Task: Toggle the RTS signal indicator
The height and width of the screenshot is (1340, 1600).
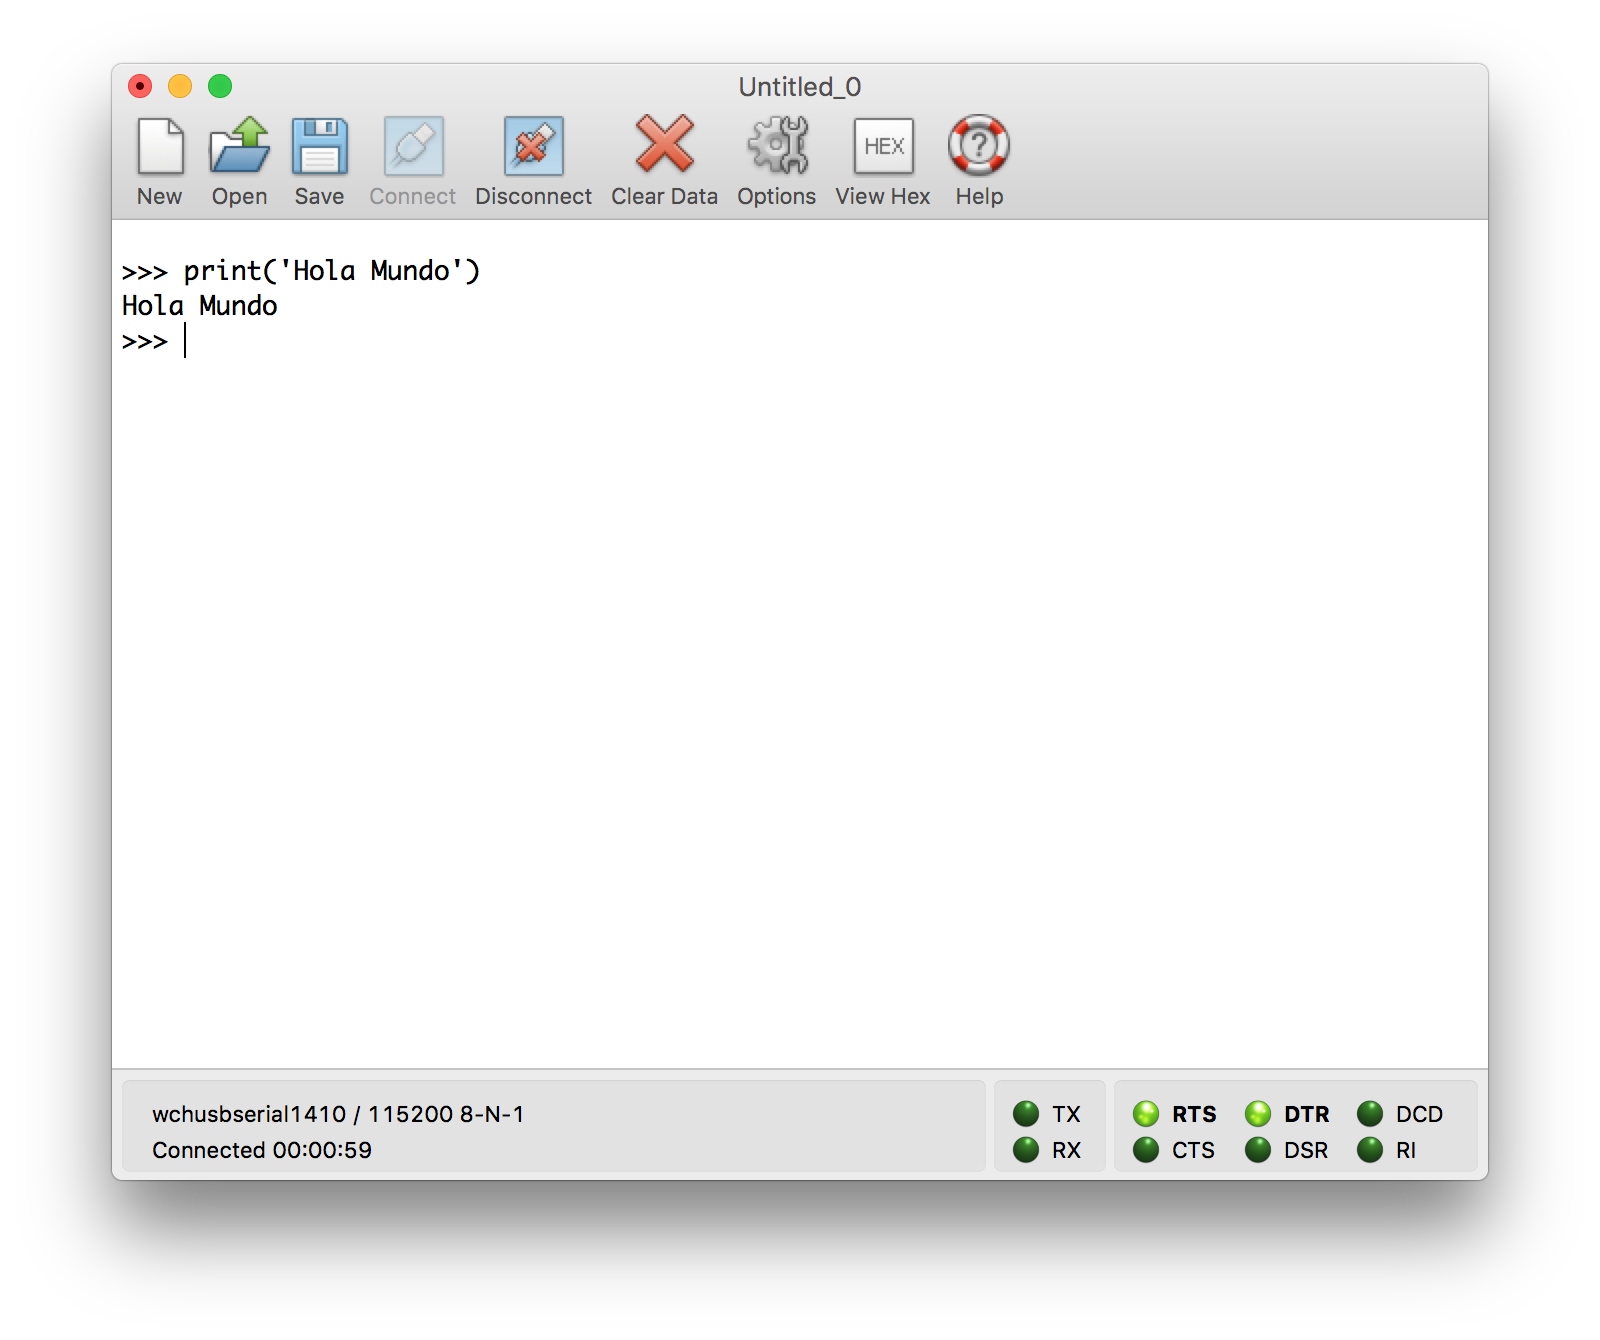Action: pyautogui.click(x=1146, y=1114)
